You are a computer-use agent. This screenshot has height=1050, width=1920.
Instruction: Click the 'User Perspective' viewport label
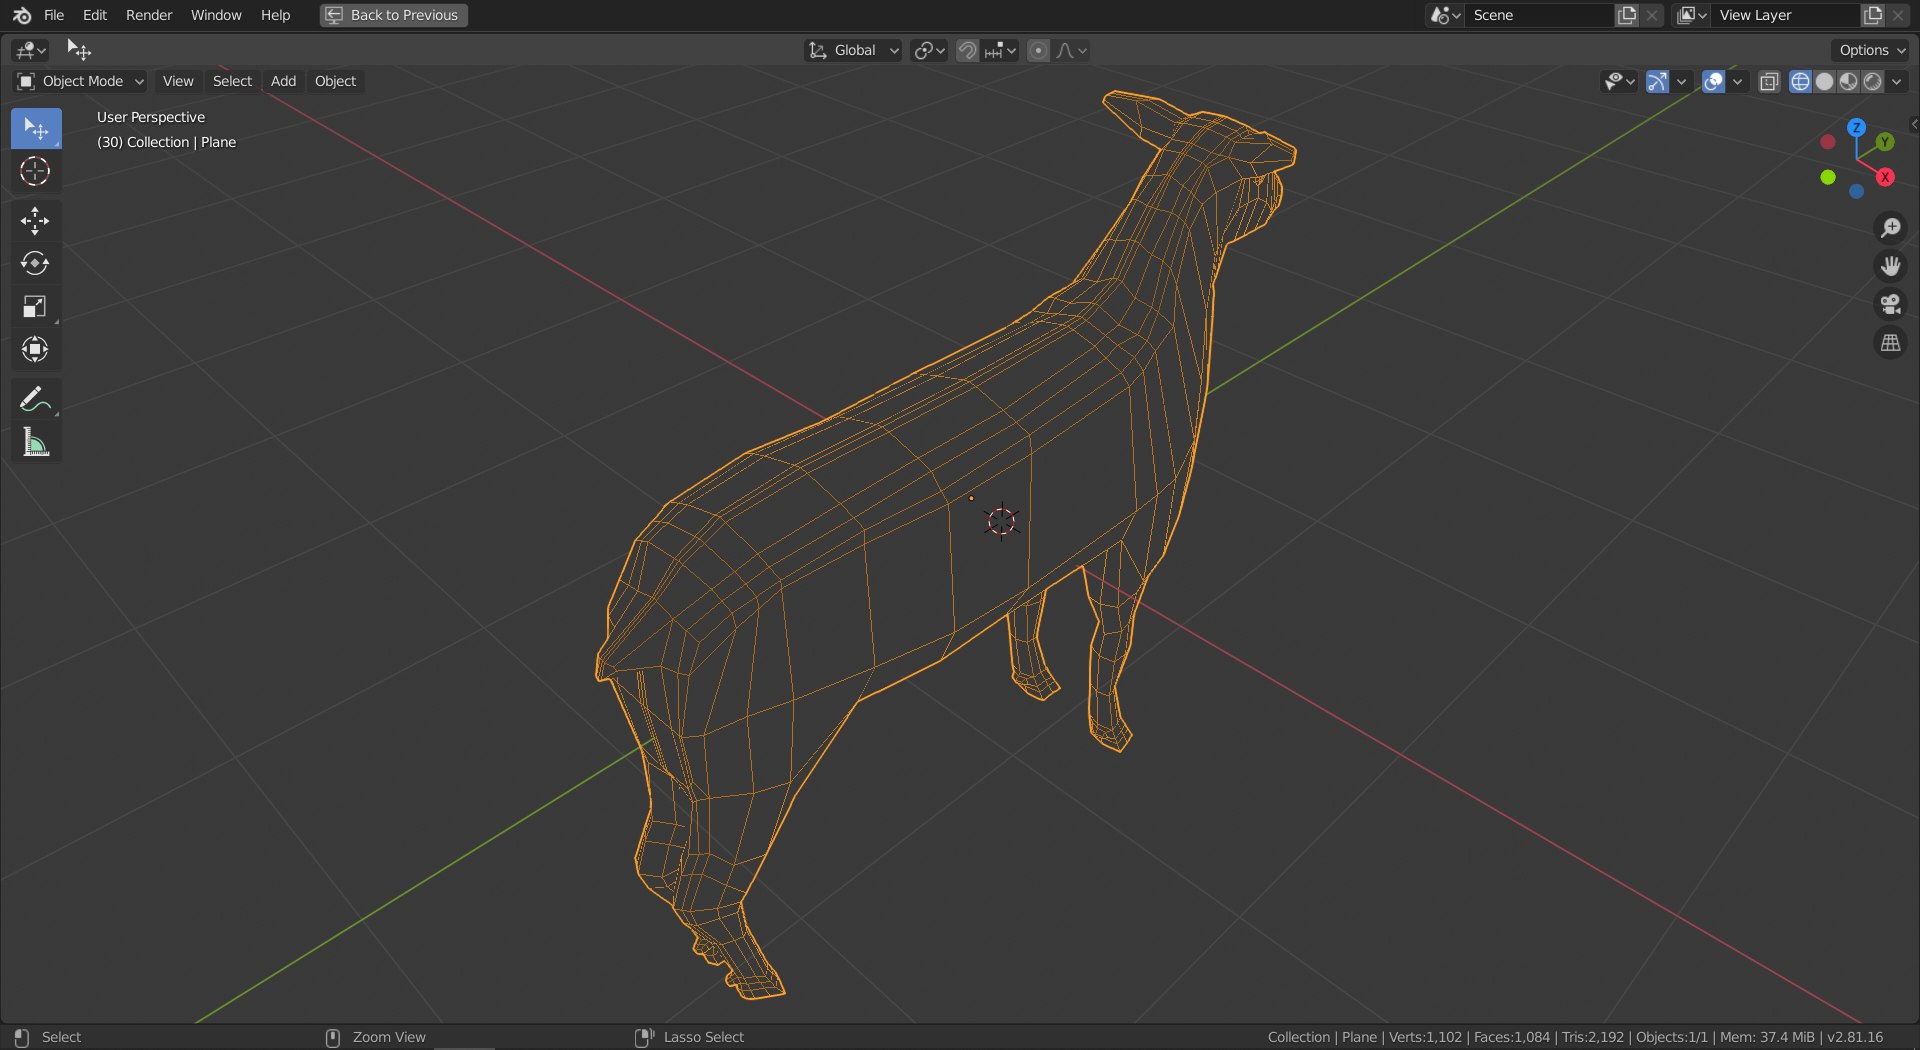(x=151, y=117)
